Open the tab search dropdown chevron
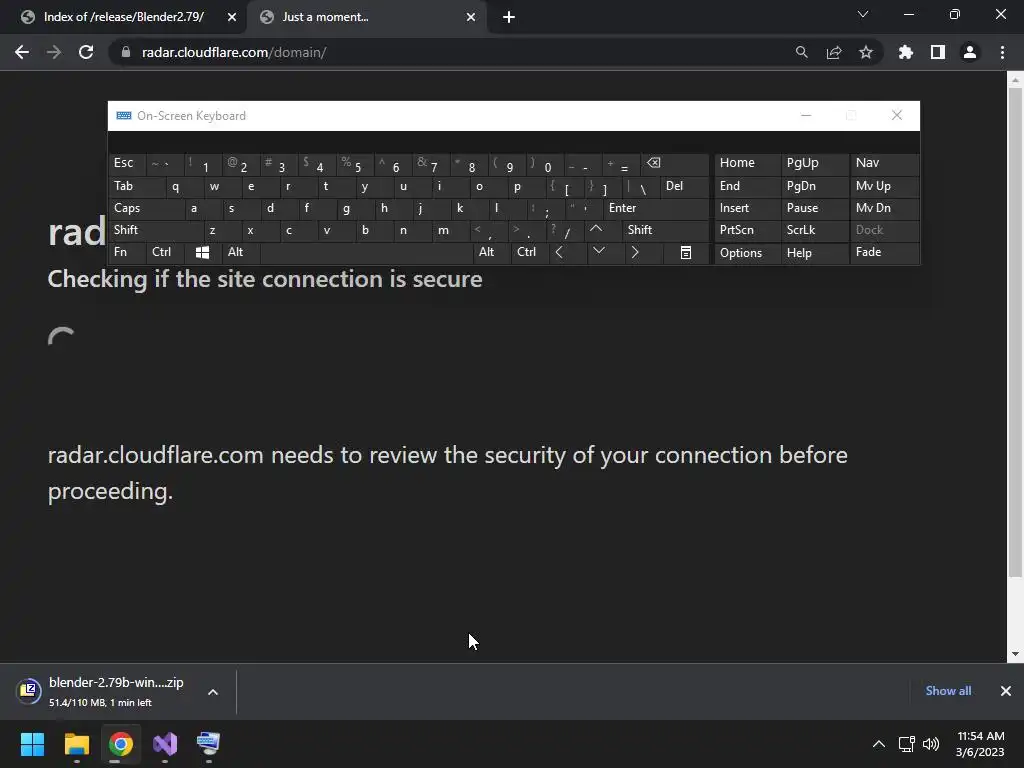Image resolution: width=1024 pixels, height=768 pixels. (x=863, y=14)
